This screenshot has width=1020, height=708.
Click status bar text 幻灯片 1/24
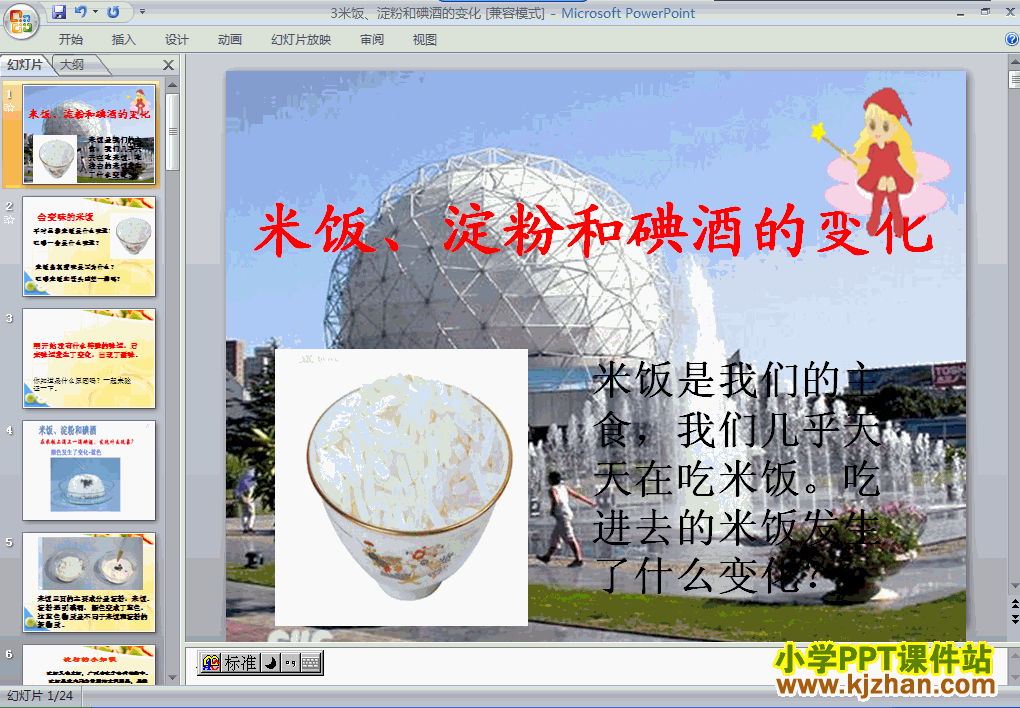(x=40, y=696)
